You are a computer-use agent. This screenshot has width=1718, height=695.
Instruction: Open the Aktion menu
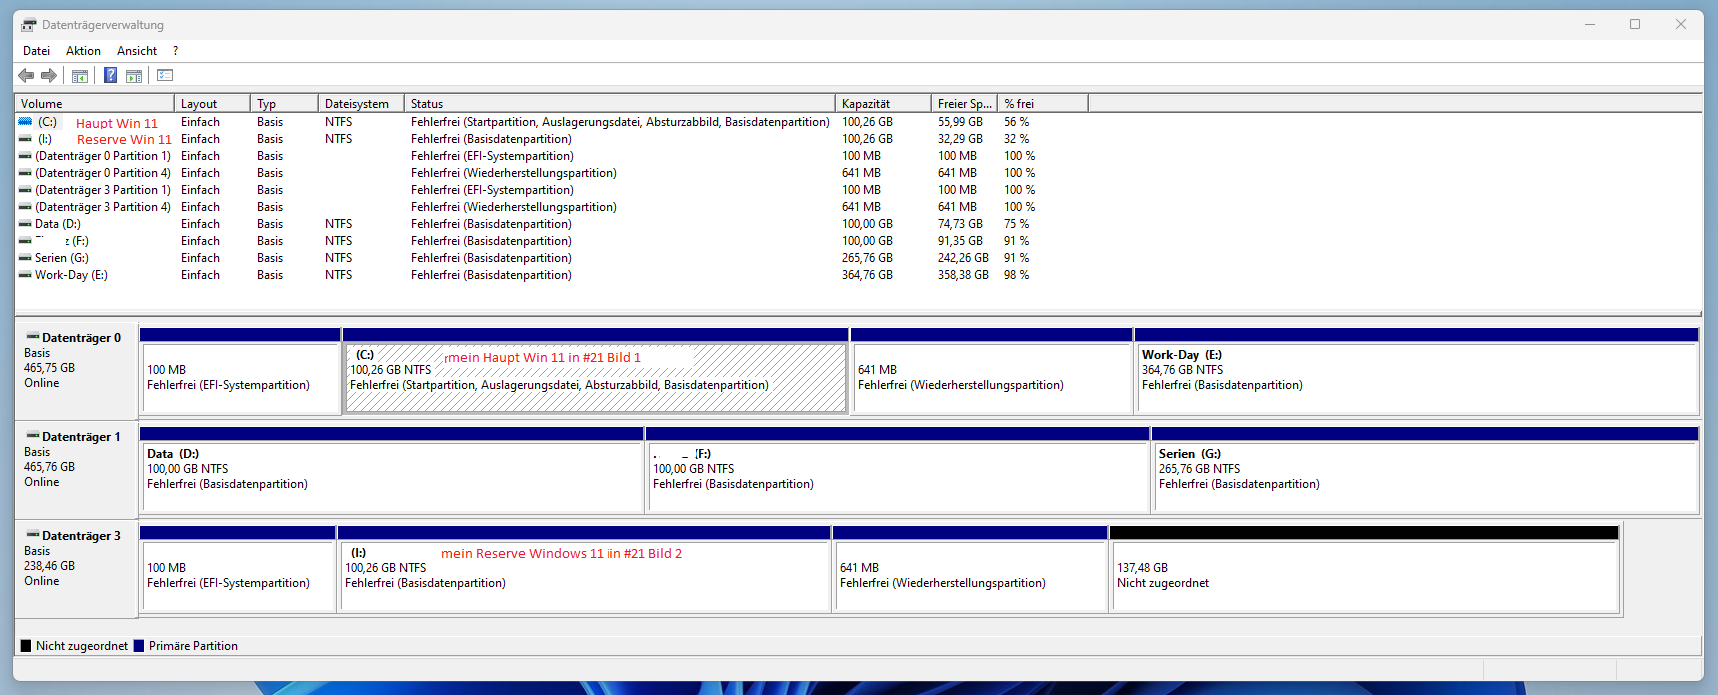coord(83,51)
